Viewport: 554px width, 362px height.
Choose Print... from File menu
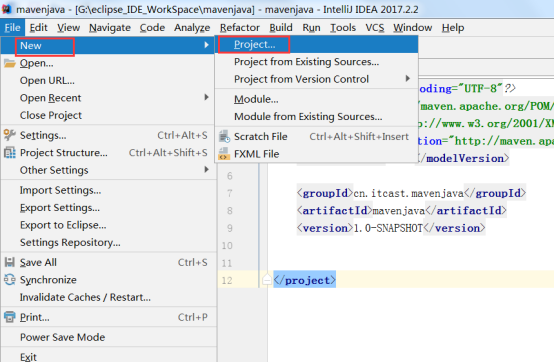[x=107, y=317]
